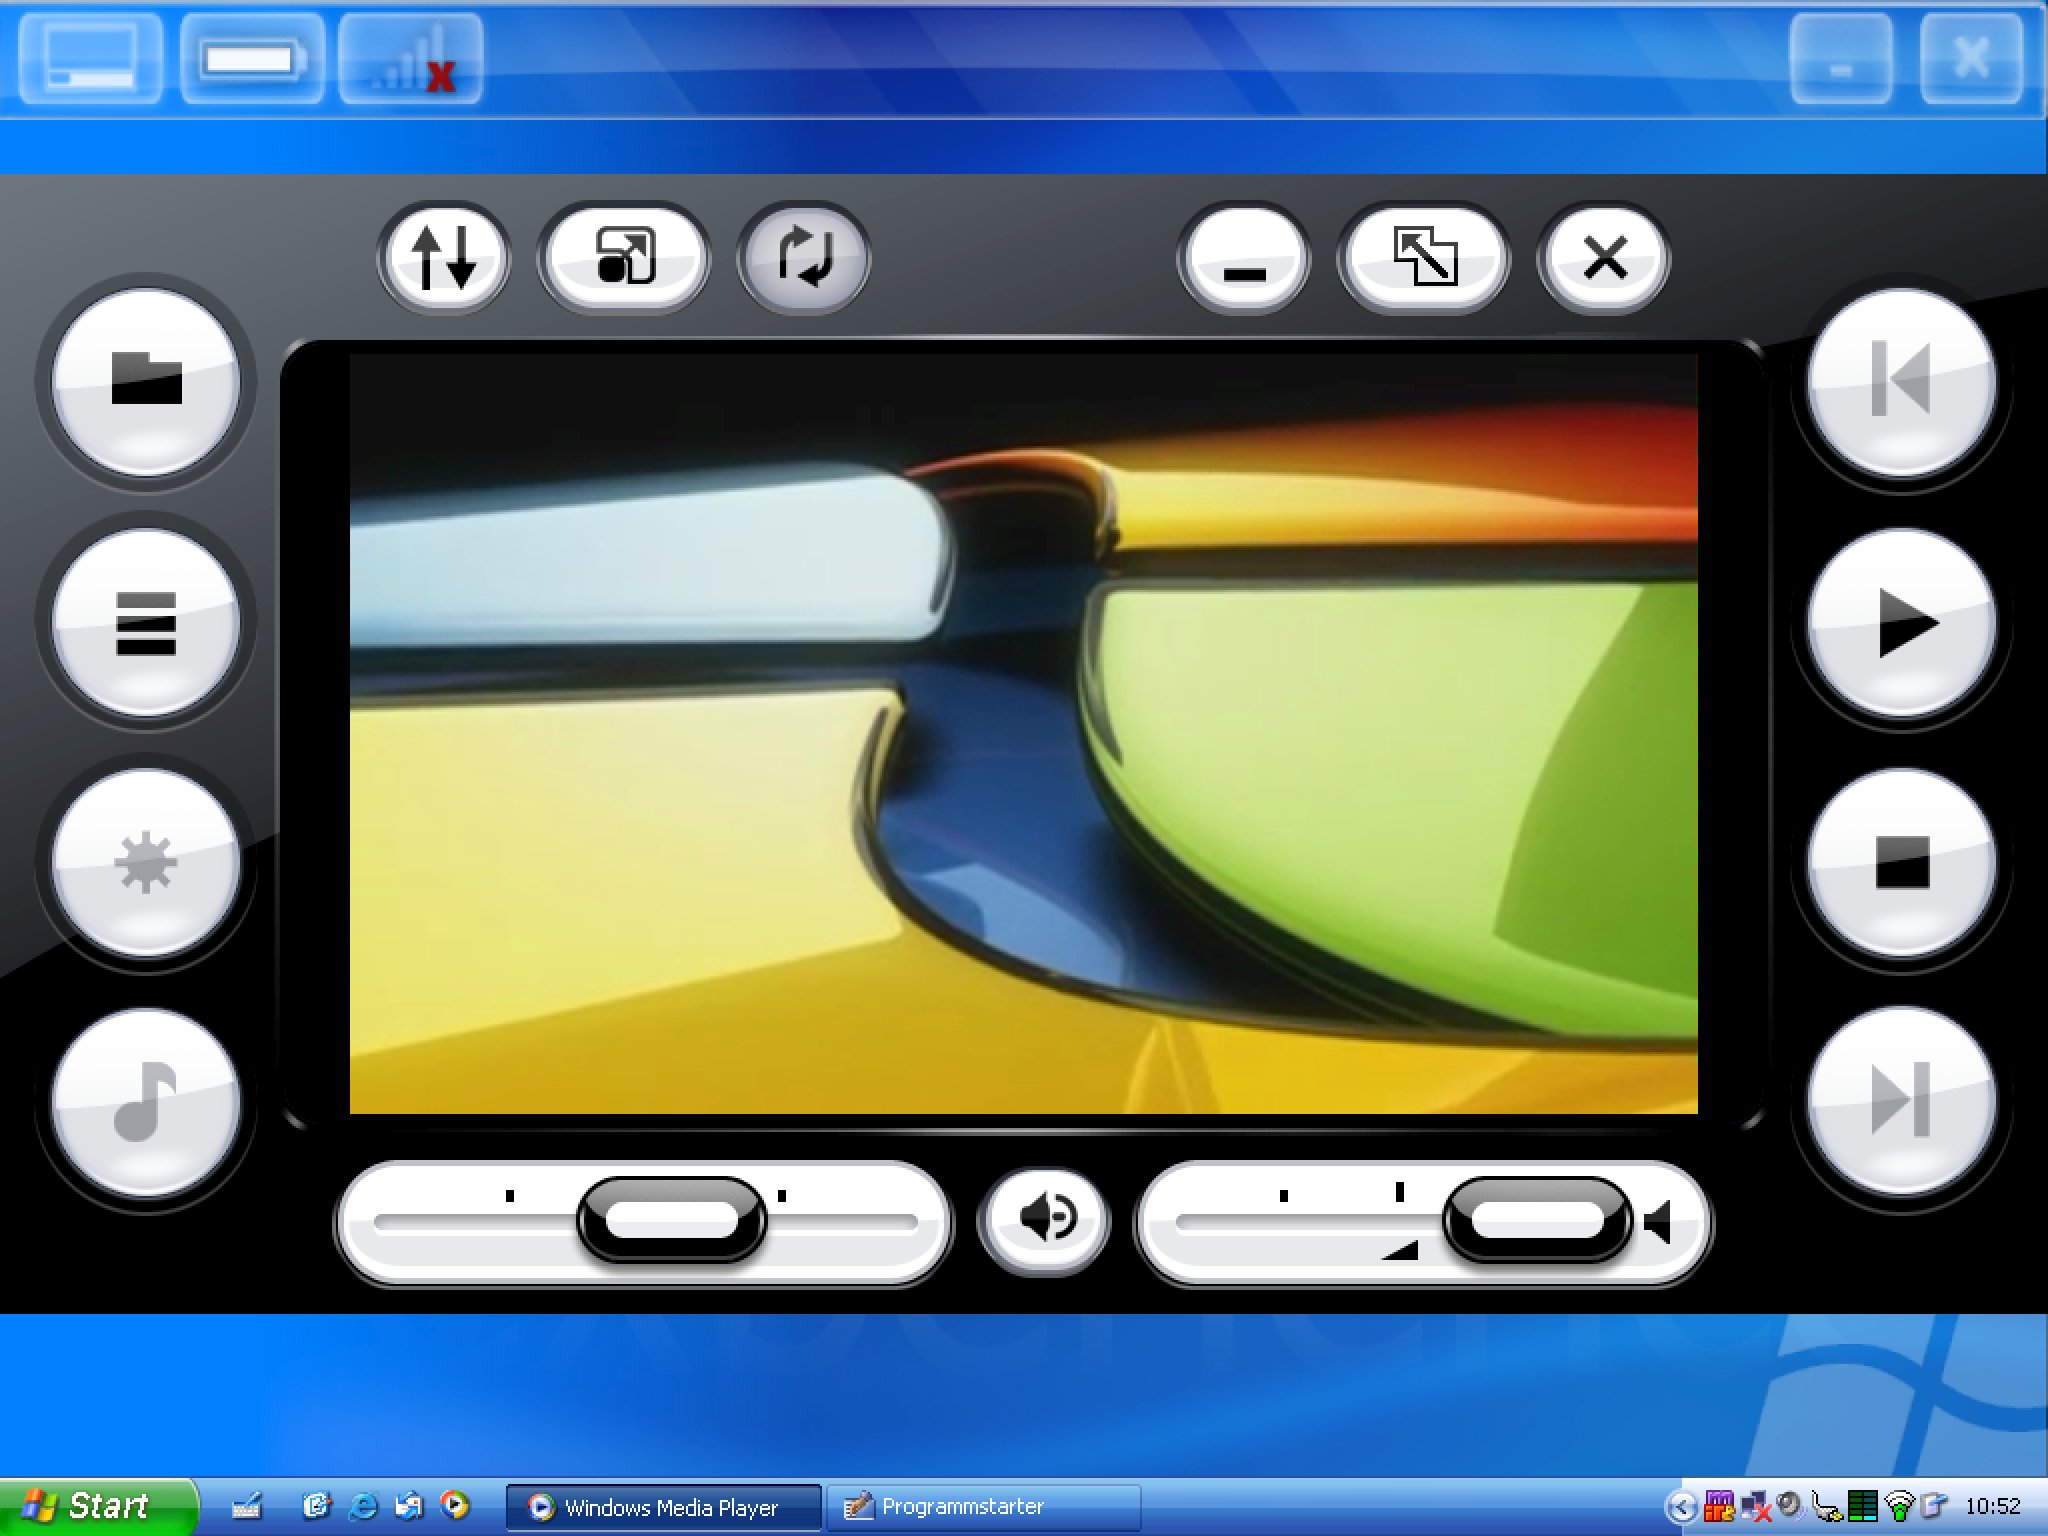Viewport: 2048px width, 1536px height.
Task: Minimize the media player skin
Action: point(1244,258)
